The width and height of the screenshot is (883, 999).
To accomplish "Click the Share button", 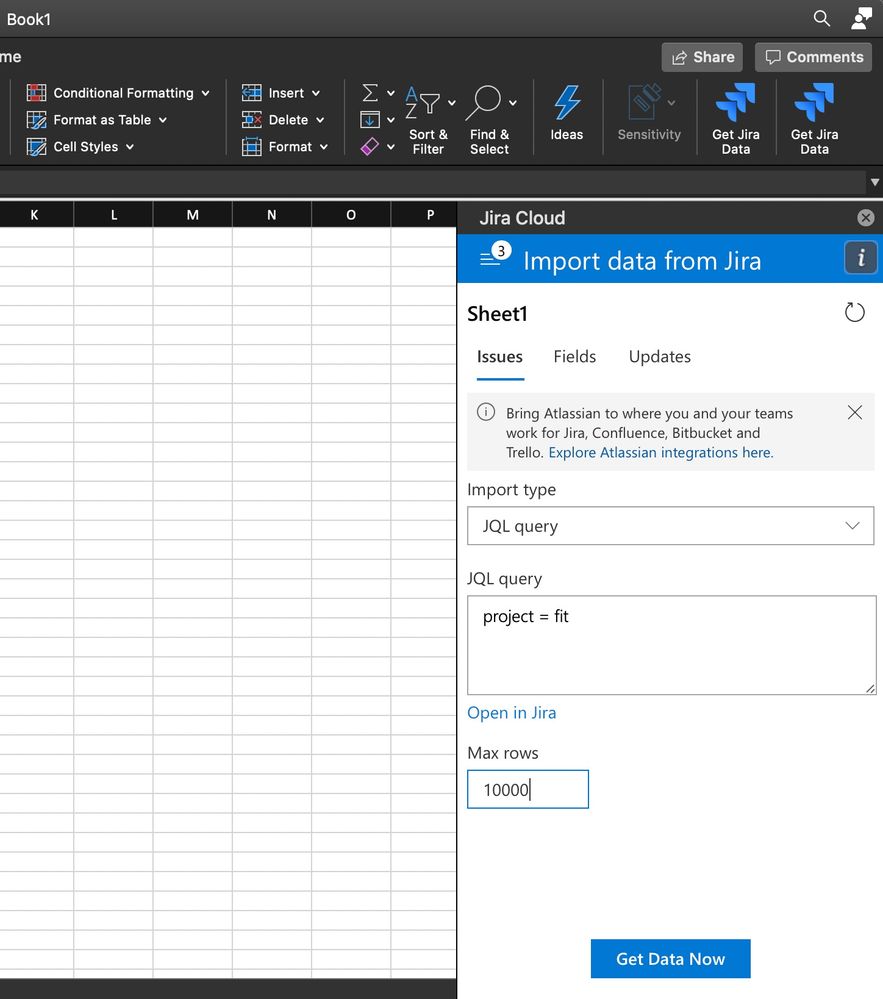I will (x=703, y=57).
